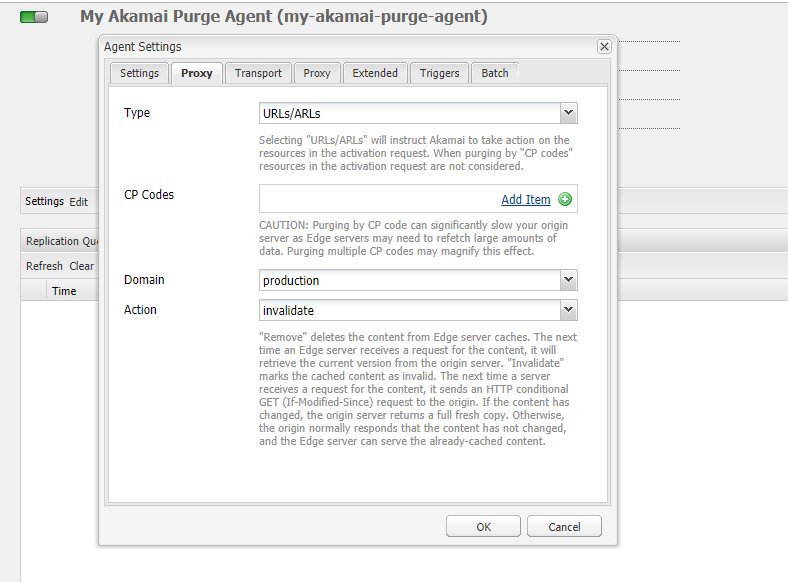The height and width of the screenshot is (582, 788).
Task: Select the active bold Proxy tab
Action: 196,73
